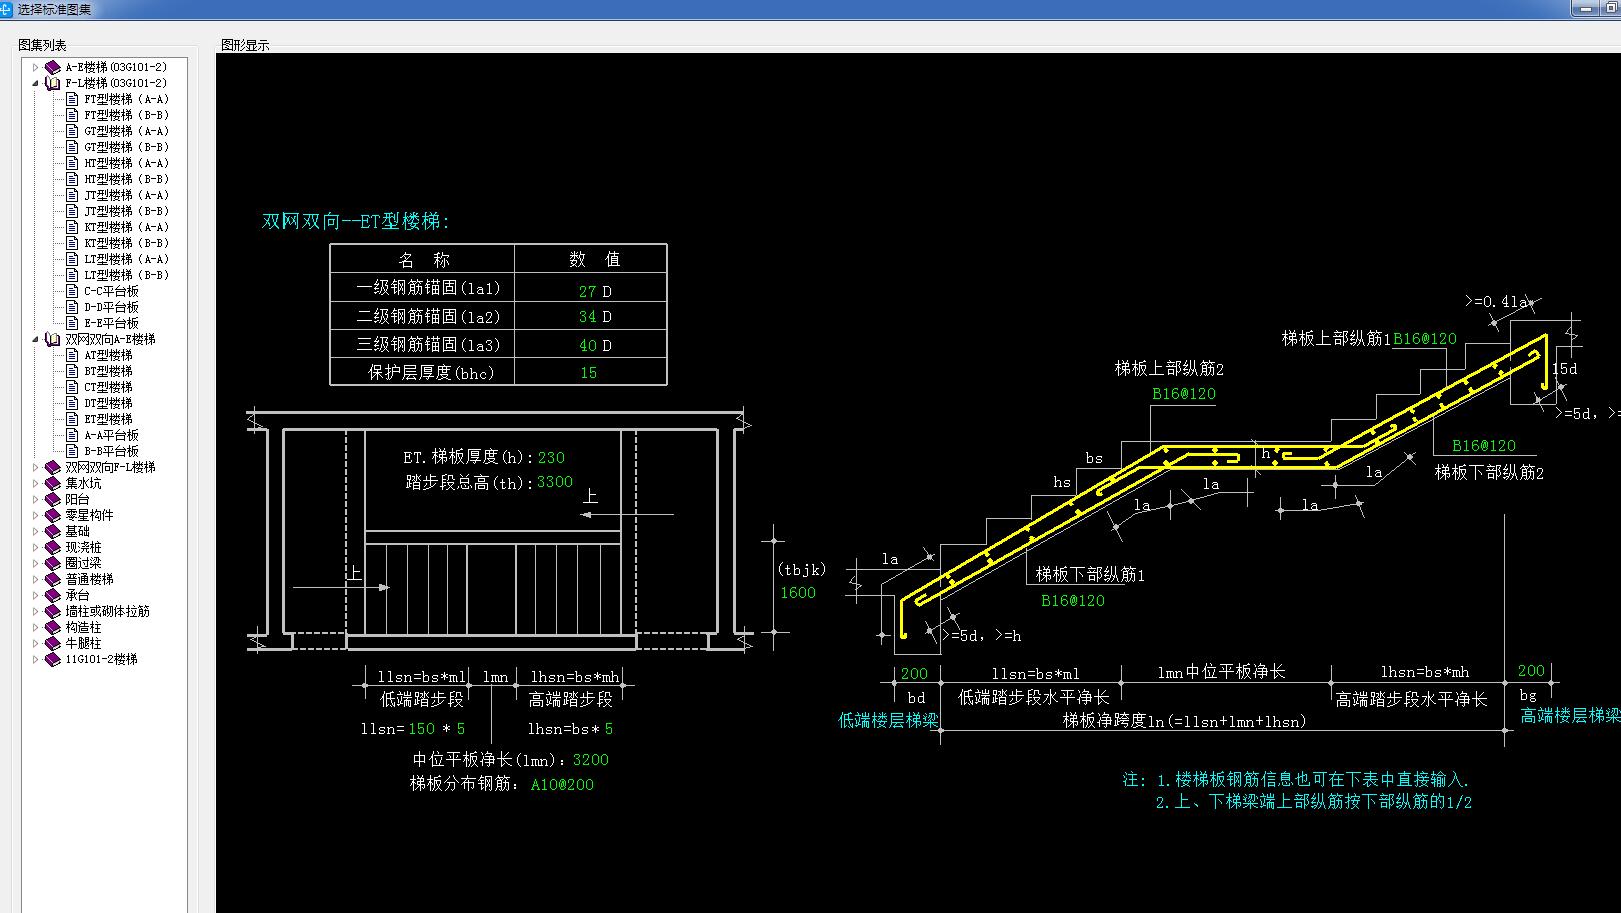The image size is (1621, 913).
Task: Click the 三级钢筋锚固 (la3) value 40
Action: [587, 346]
